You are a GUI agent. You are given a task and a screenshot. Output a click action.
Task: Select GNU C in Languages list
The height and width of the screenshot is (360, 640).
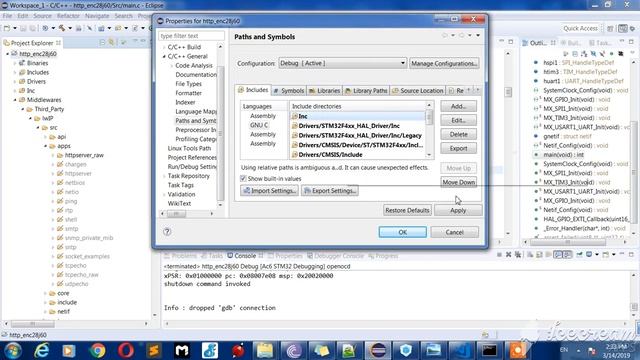pos(259,125)
